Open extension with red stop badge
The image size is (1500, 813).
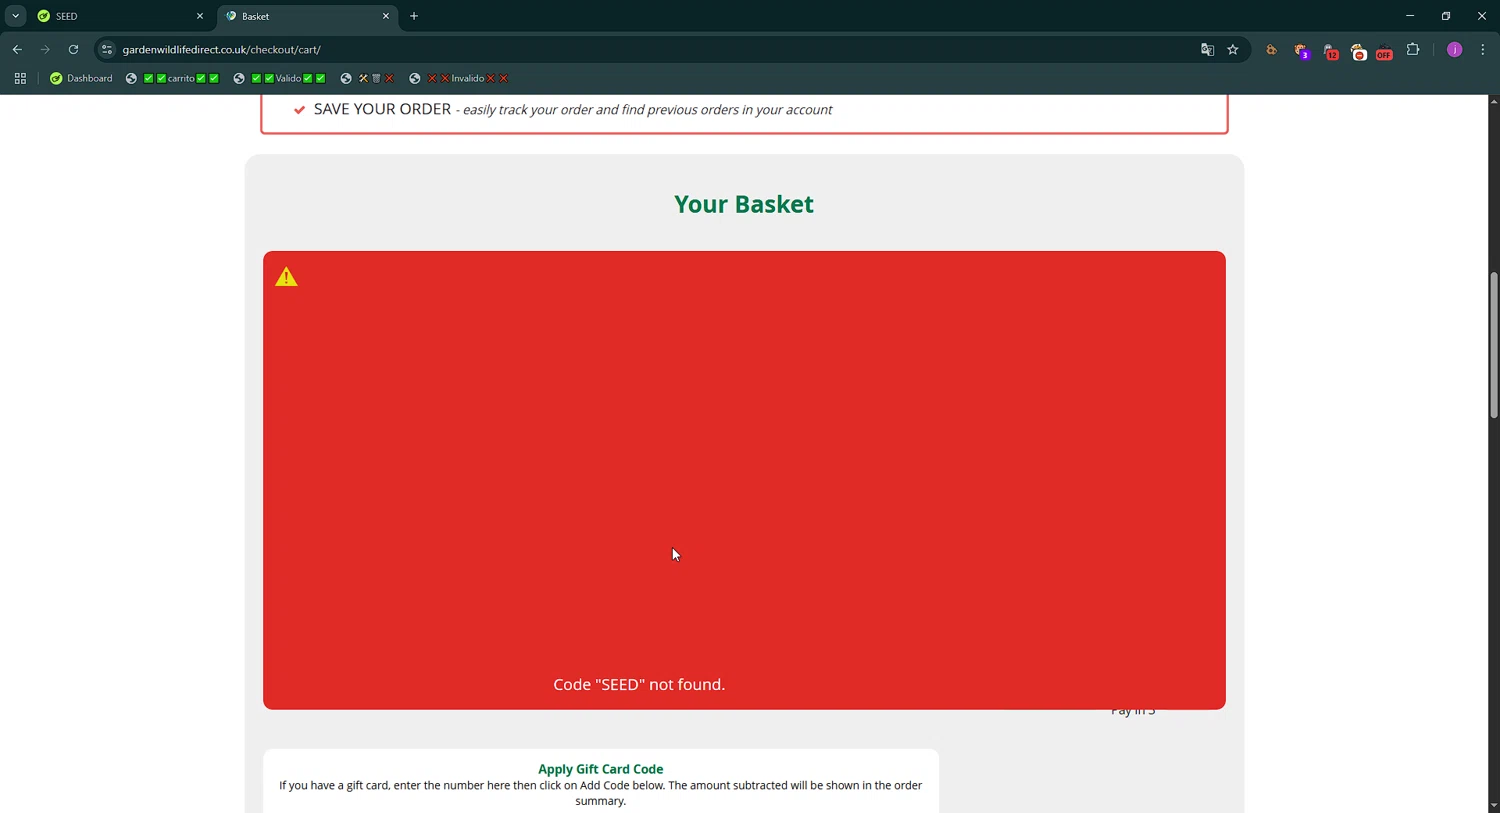tap(1358, 51)
